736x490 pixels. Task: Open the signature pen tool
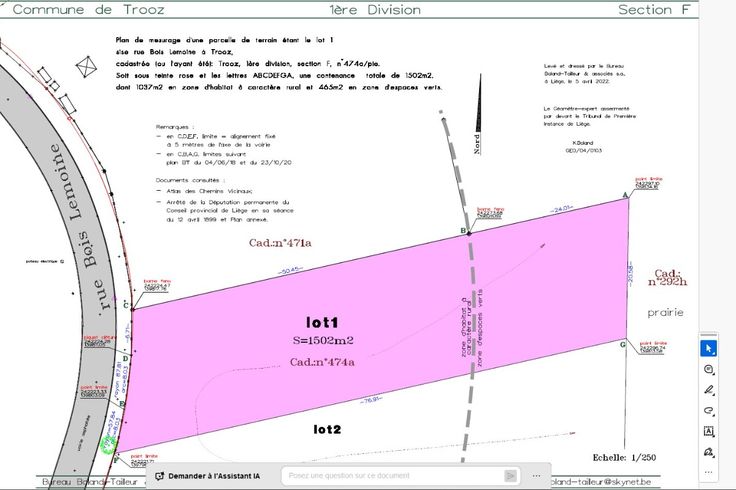click(x=709, y=452)
